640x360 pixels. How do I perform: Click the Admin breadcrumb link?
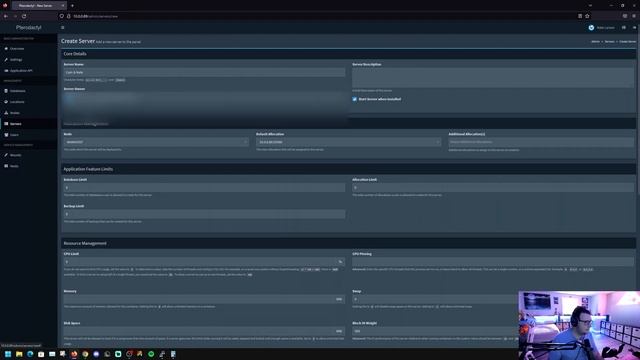tap(596, 42)
